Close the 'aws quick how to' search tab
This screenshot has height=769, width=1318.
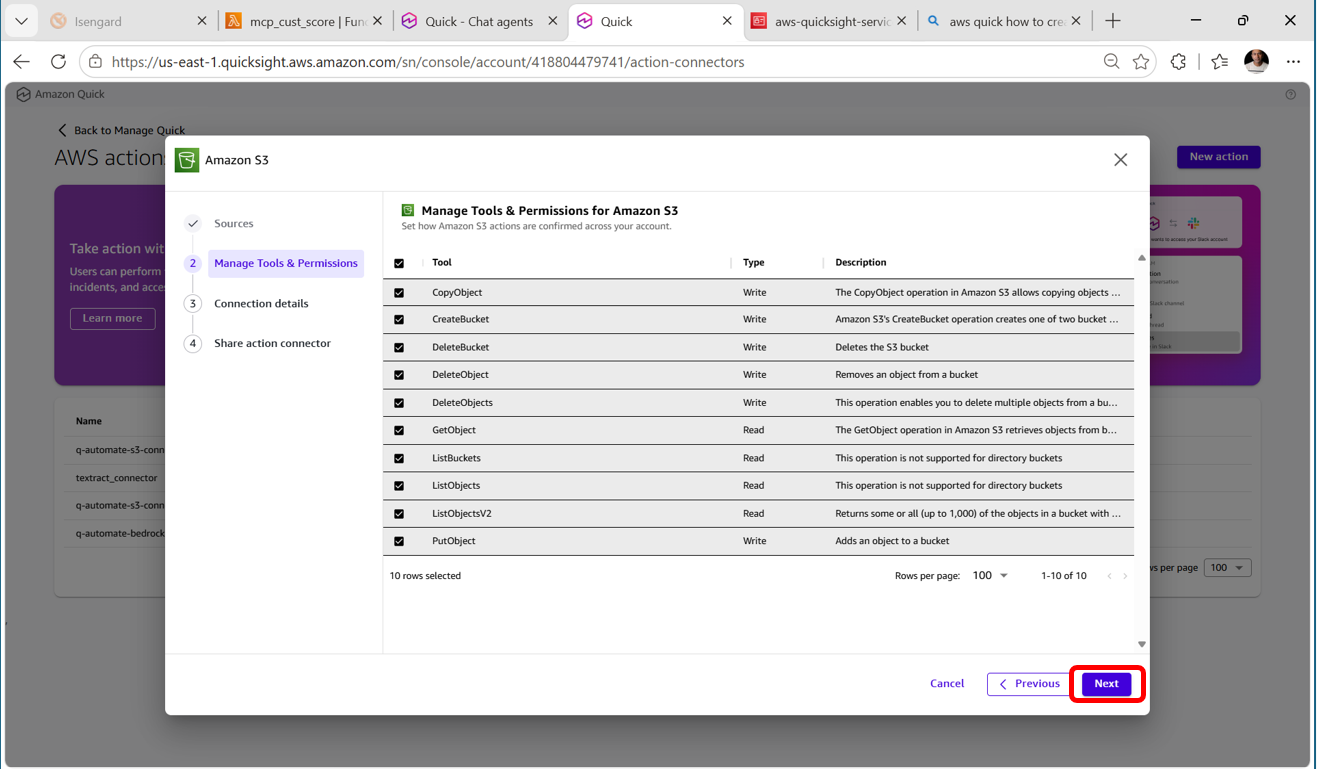[1076, 21]
